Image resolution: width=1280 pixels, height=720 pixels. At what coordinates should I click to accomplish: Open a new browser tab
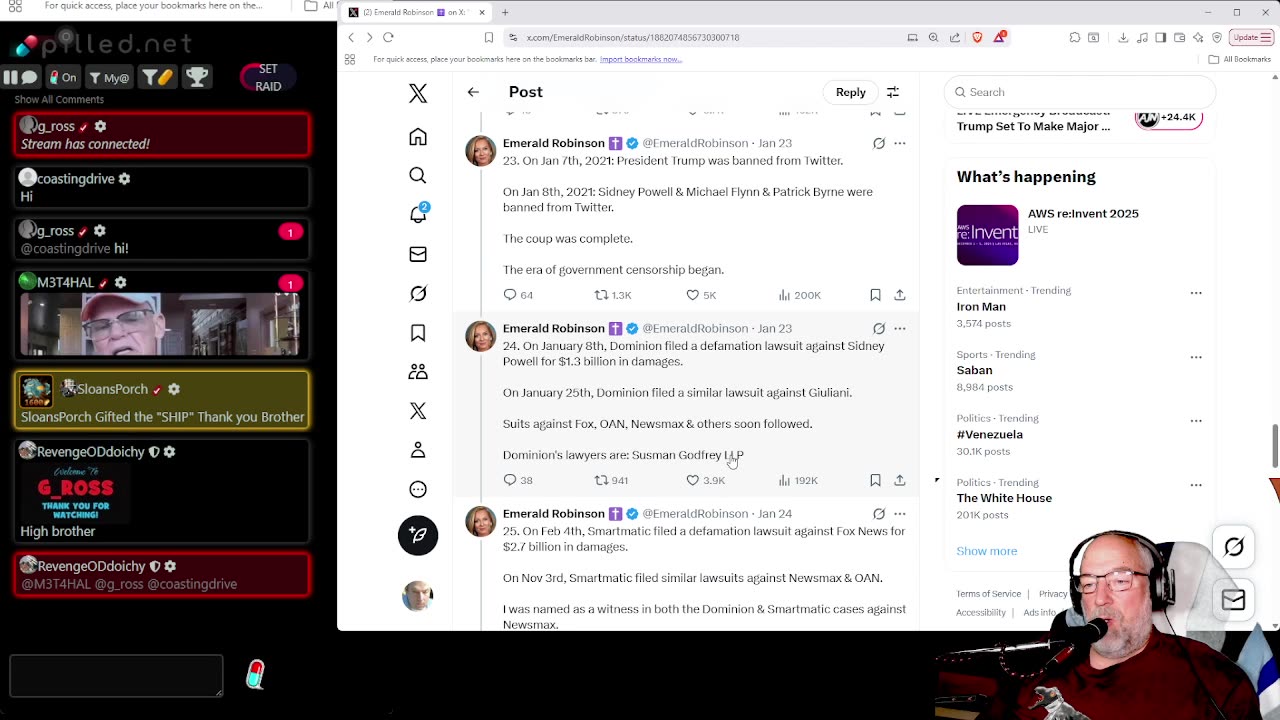click(505, 12)
